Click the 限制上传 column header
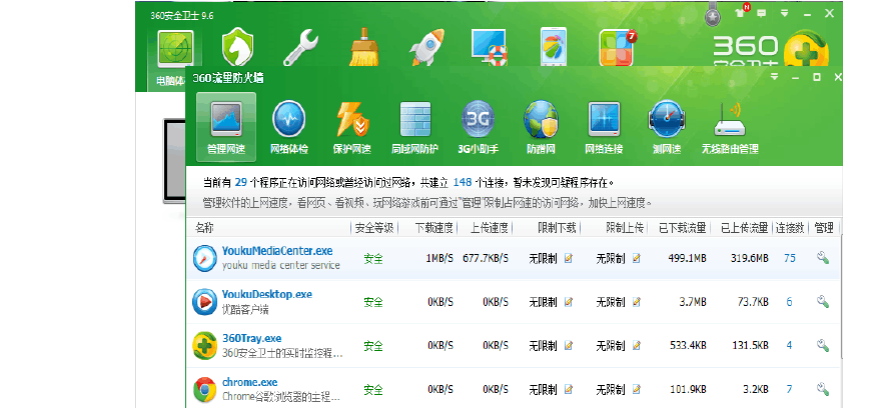 pos(624,229)
